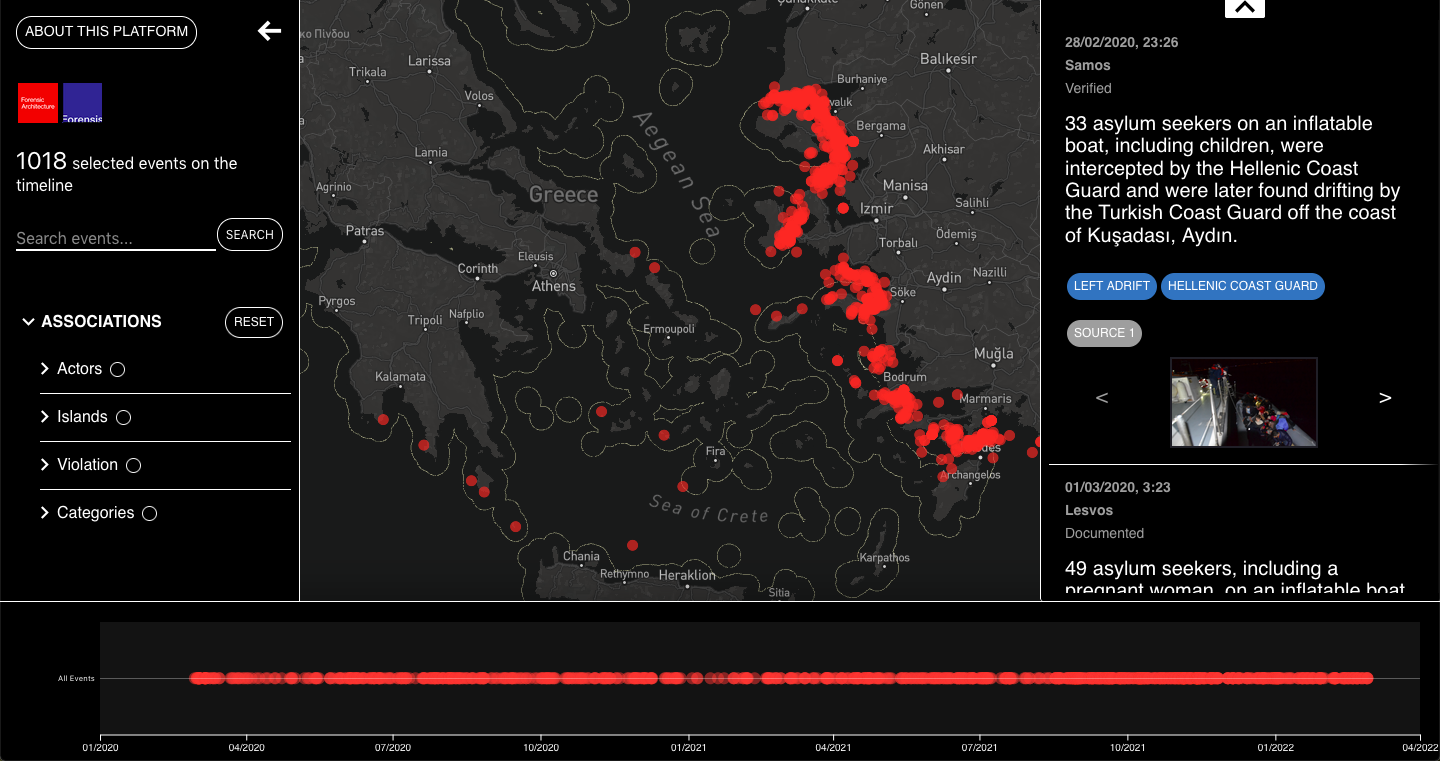Open the Forensic Architecture red logo
This screenshot has height=761, width=1440.
(x=38, y=103)
